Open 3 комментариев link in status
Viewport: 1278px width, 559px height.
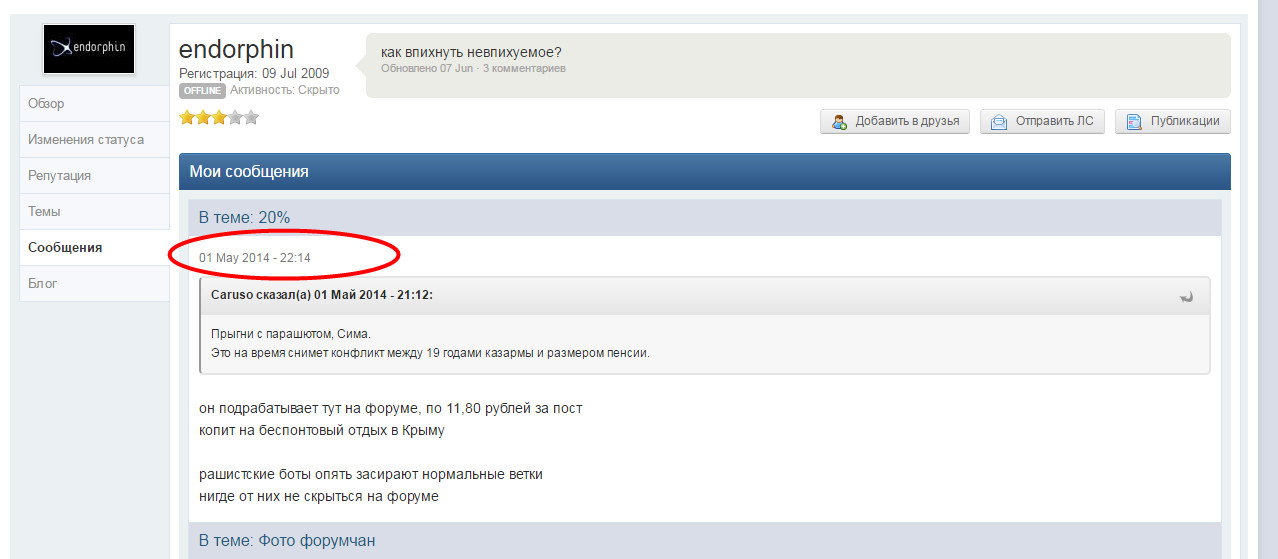coord(524,69)
